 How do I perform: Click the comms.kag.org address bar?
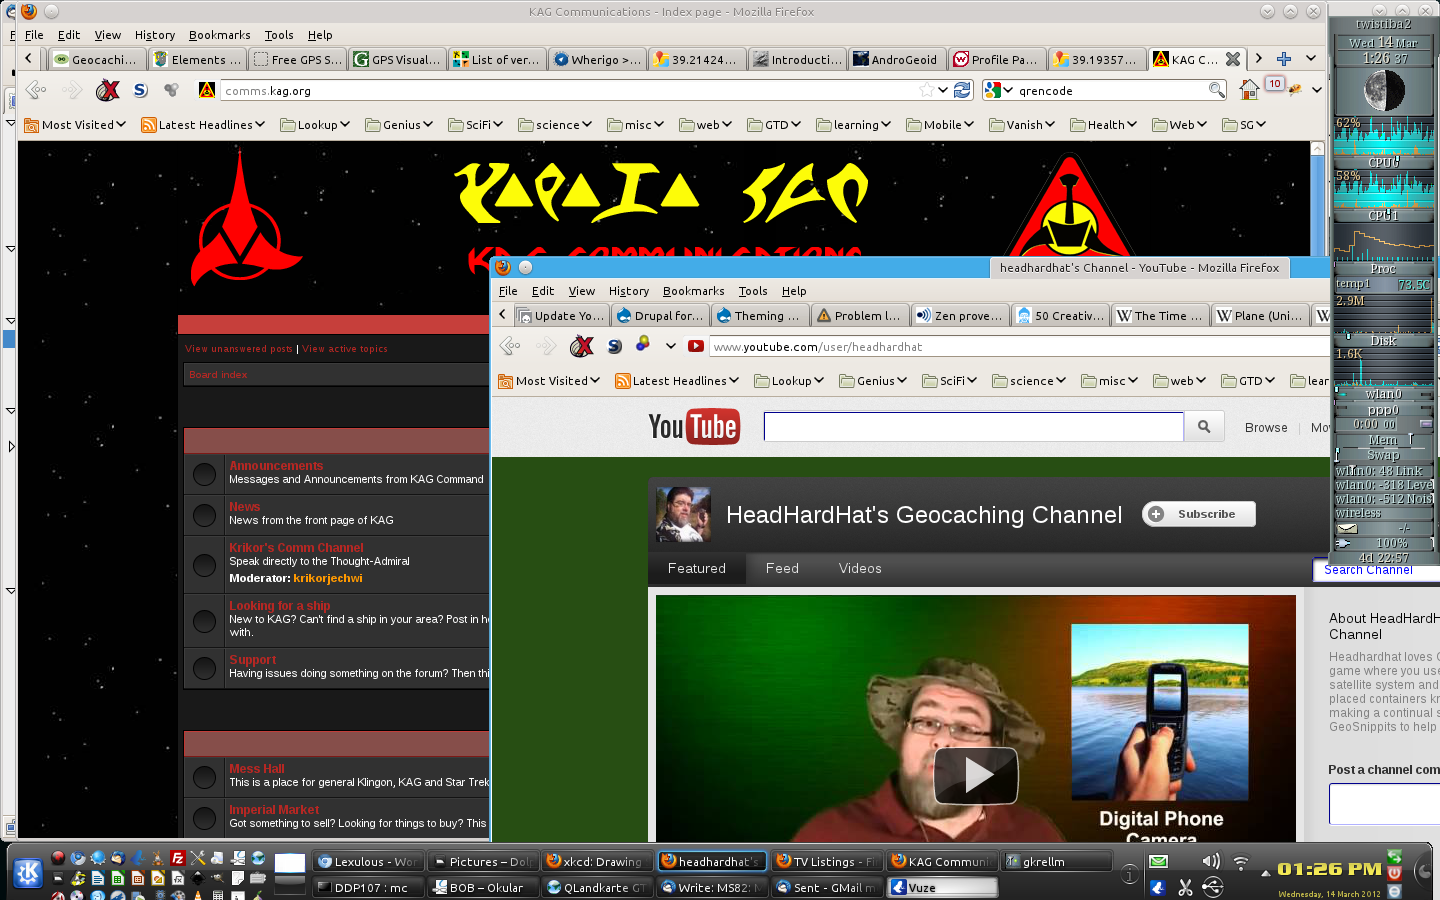[x=570, y=90]
